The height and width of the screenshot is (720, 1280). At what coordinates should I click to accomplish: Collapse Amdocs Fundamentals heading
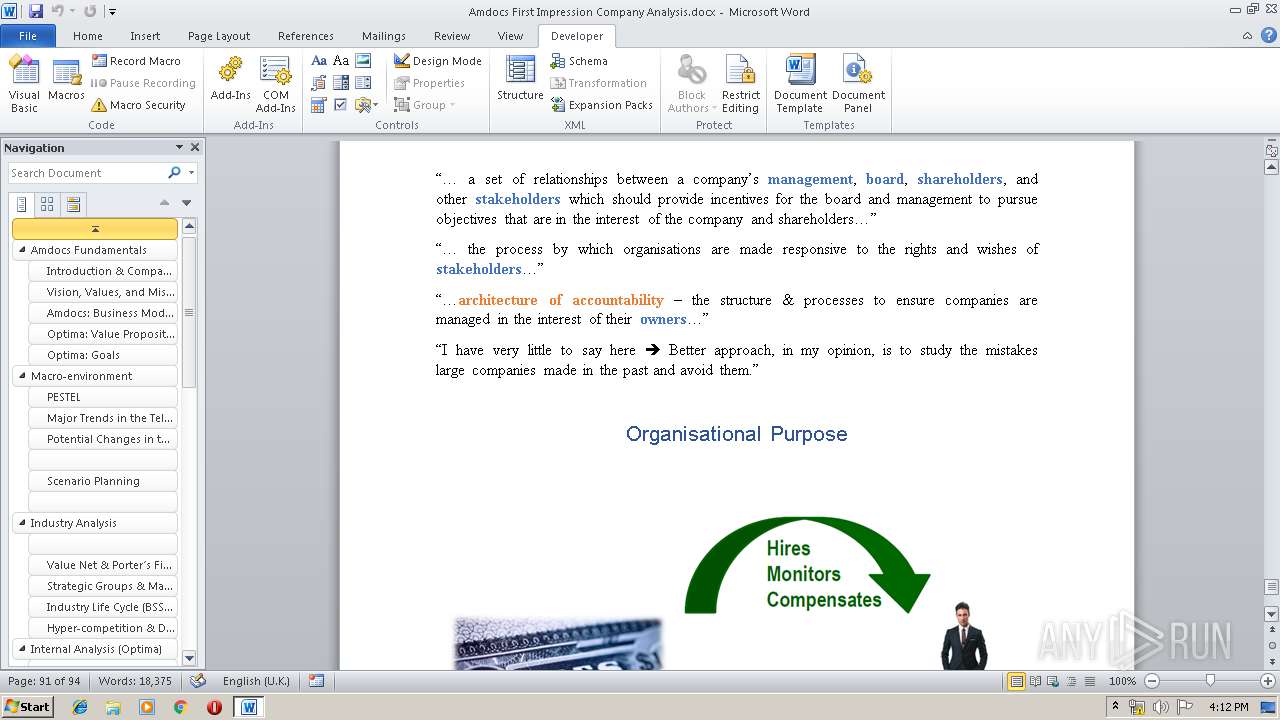tap(22, 250)
